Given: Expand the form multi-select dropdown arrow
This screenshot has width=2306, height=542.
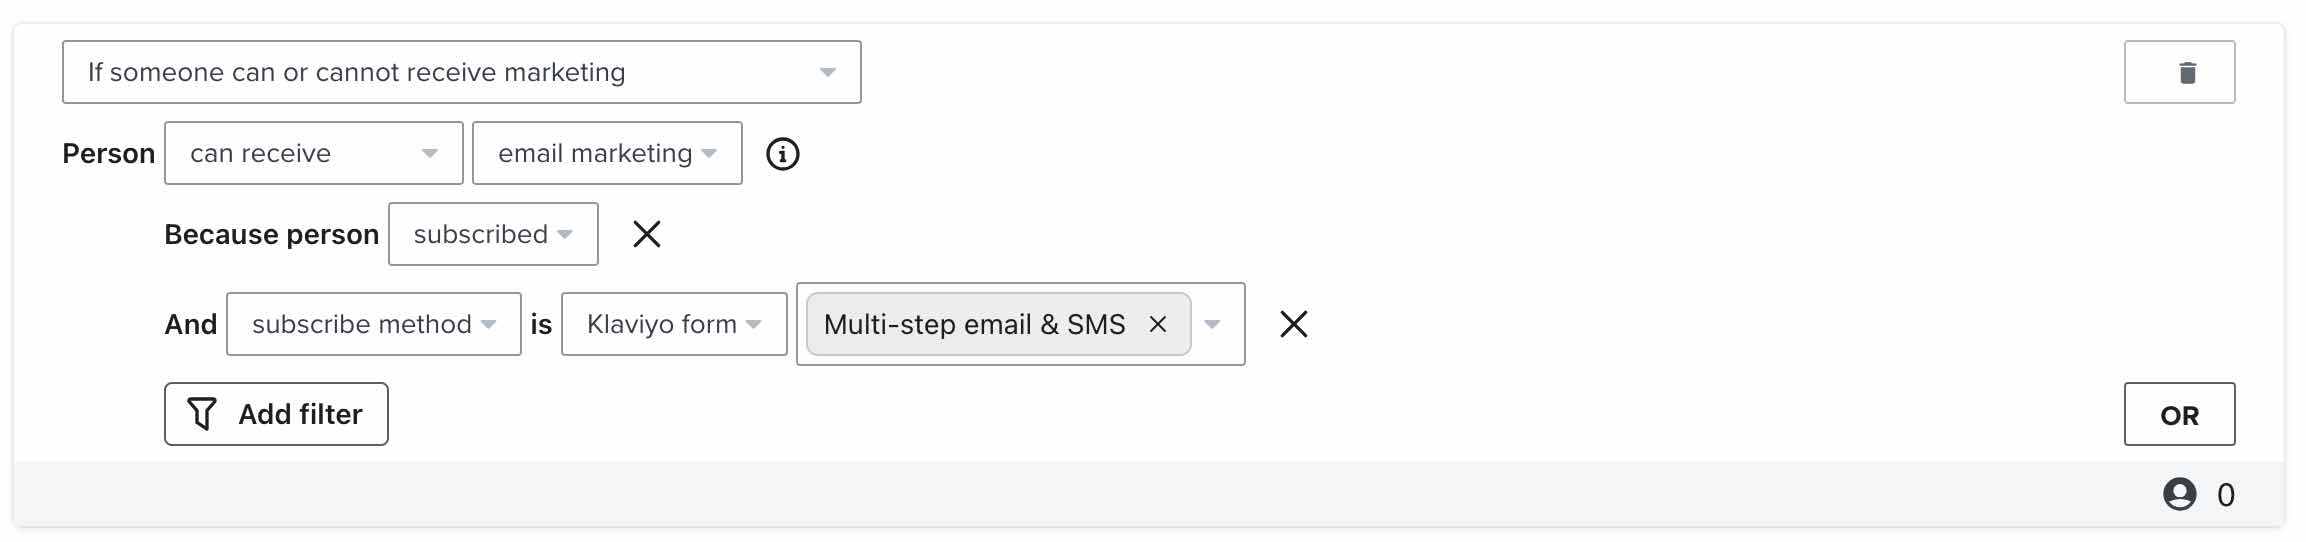Looking at the screenshot, I should click(1212, 324).
